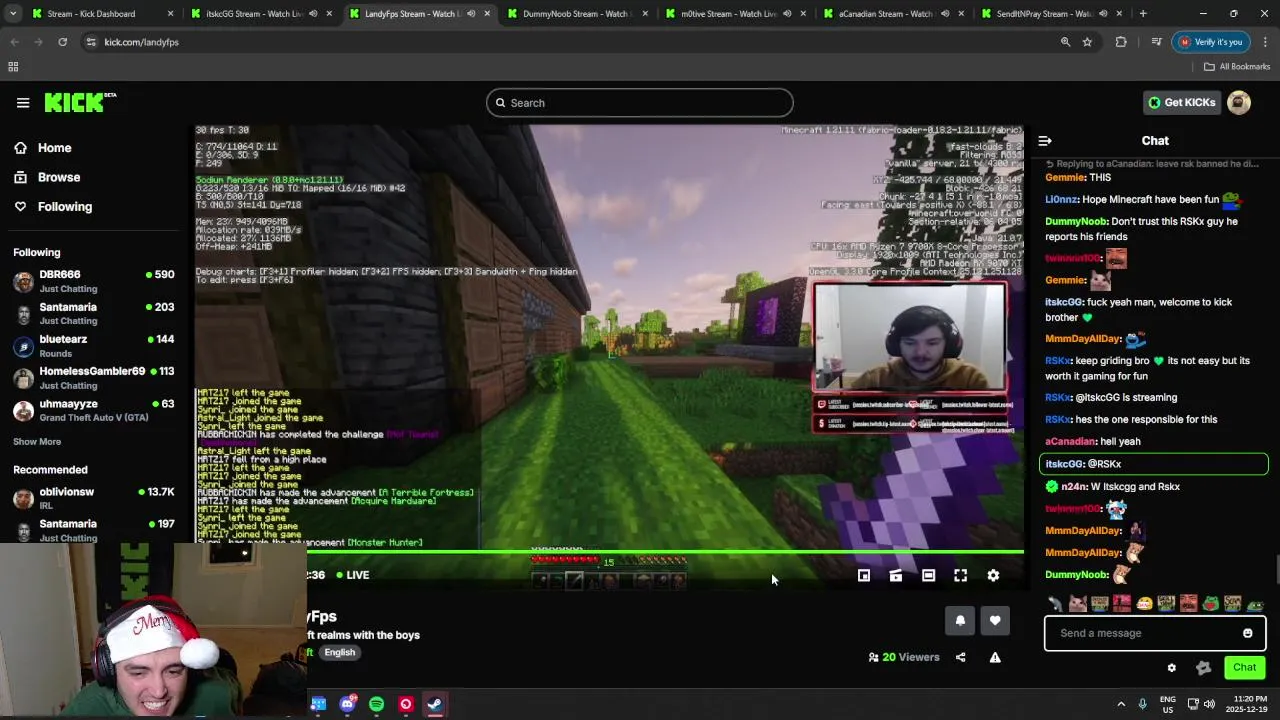Screen dimensions: 1280x720
Task: Click the 20 Viewers count
Action: tap(904, 657)
